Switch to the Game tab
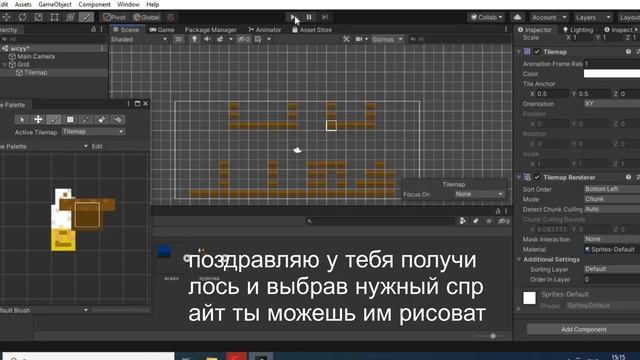 162,30
